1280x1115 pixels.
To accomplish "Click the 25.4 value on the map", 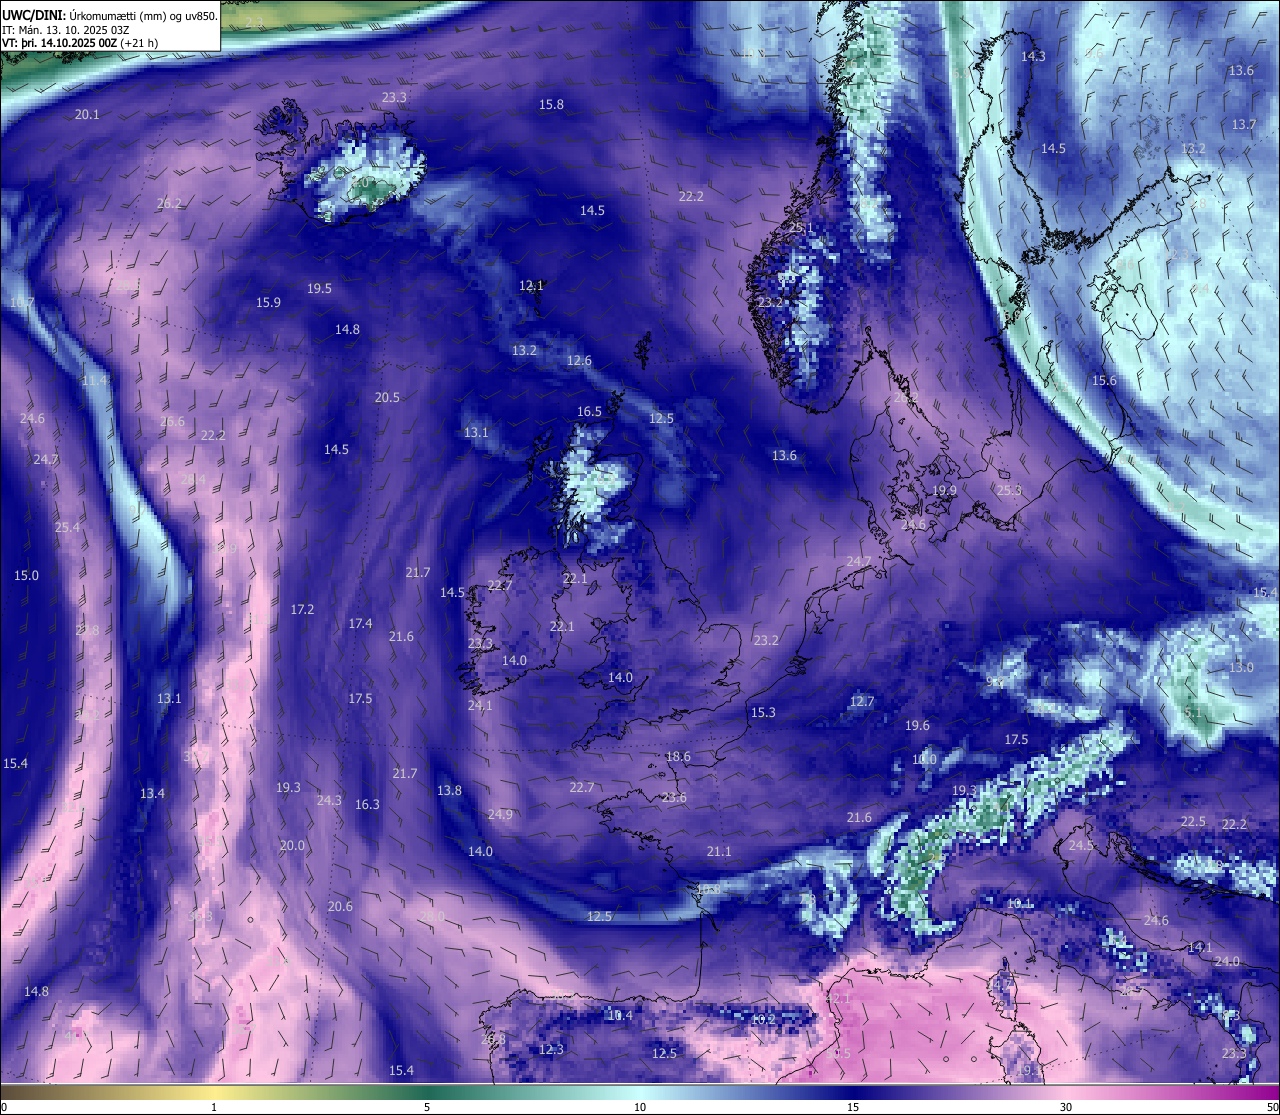I will pyautogui.click(x=67, y=528).
